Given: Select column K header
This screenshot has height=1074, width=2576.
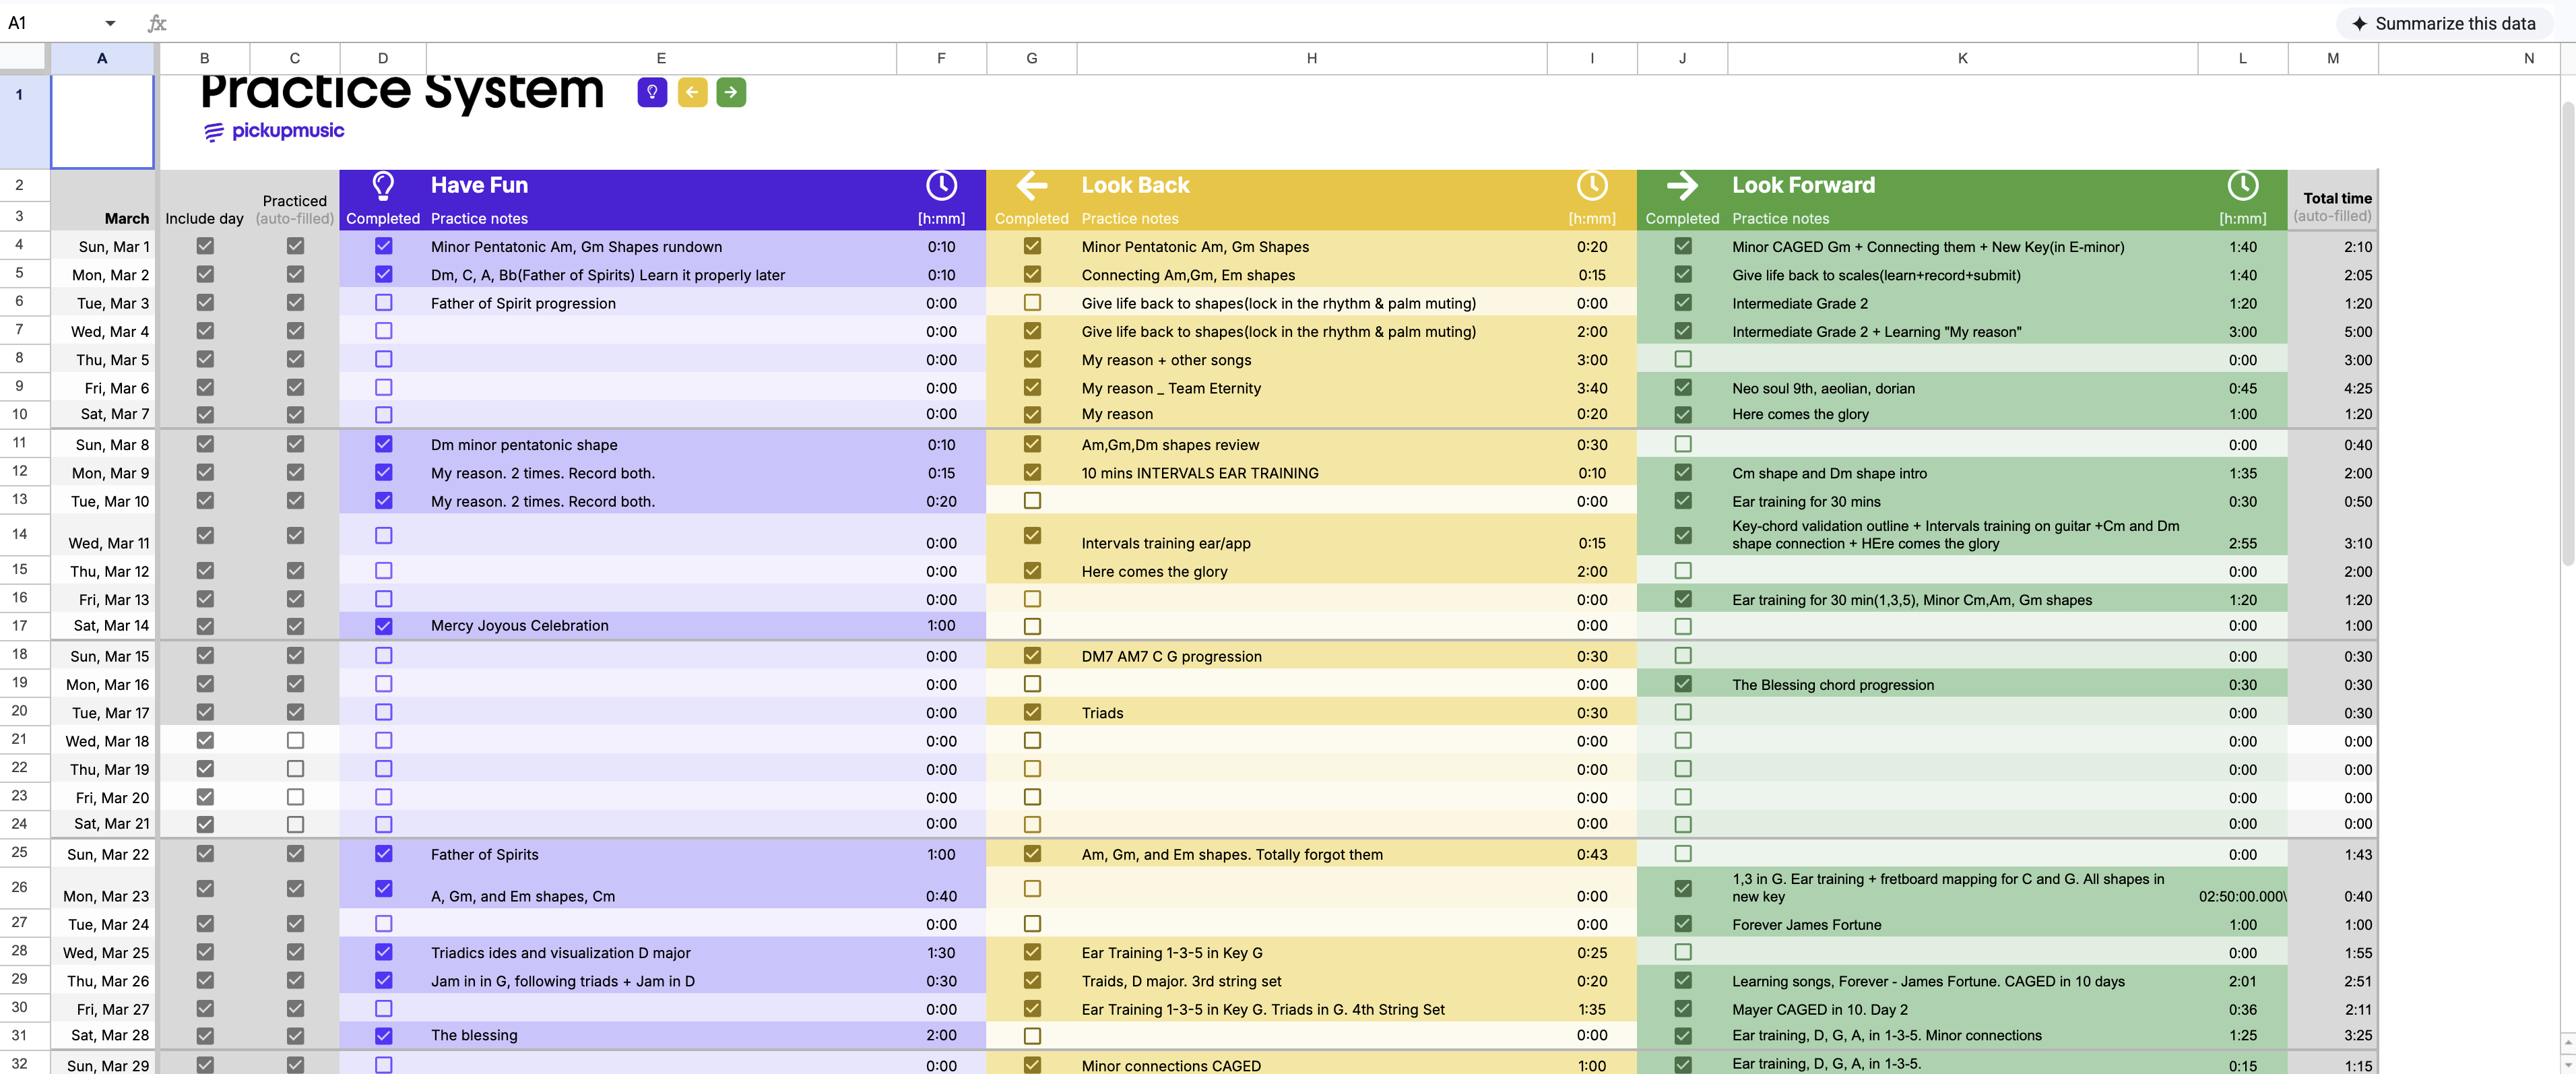Looking at the screenshot, I should pos(1962,58).
